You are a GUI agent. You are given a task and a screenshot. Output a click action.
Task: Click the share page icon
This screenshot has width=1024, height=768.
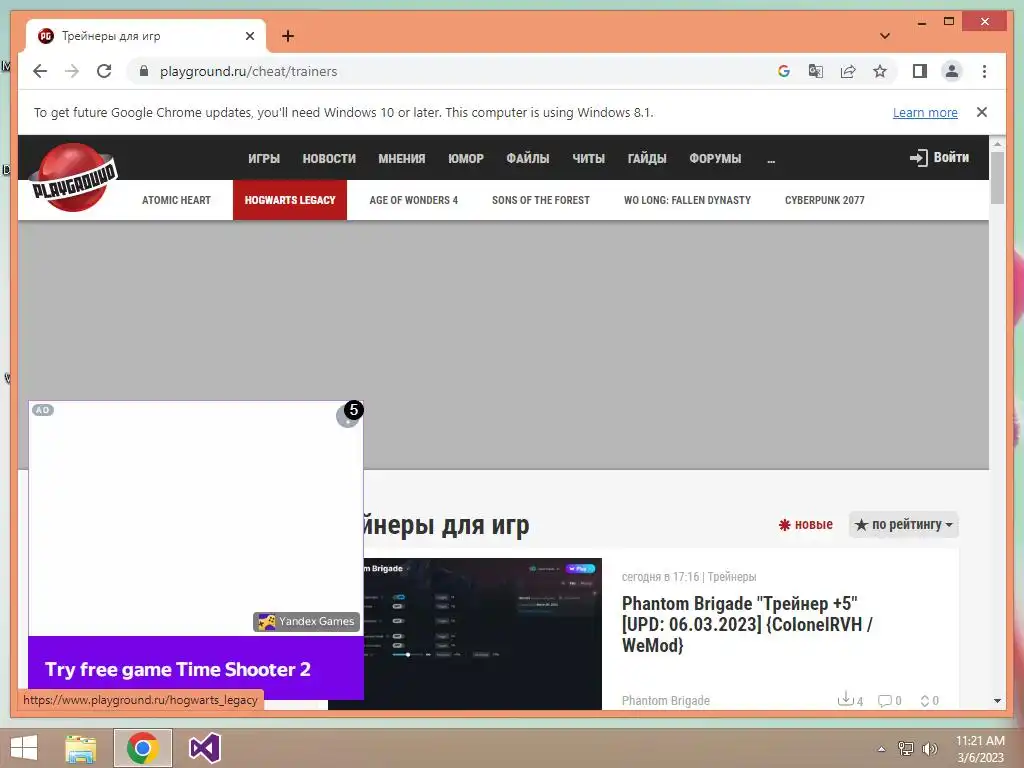[x=848, y=71]
